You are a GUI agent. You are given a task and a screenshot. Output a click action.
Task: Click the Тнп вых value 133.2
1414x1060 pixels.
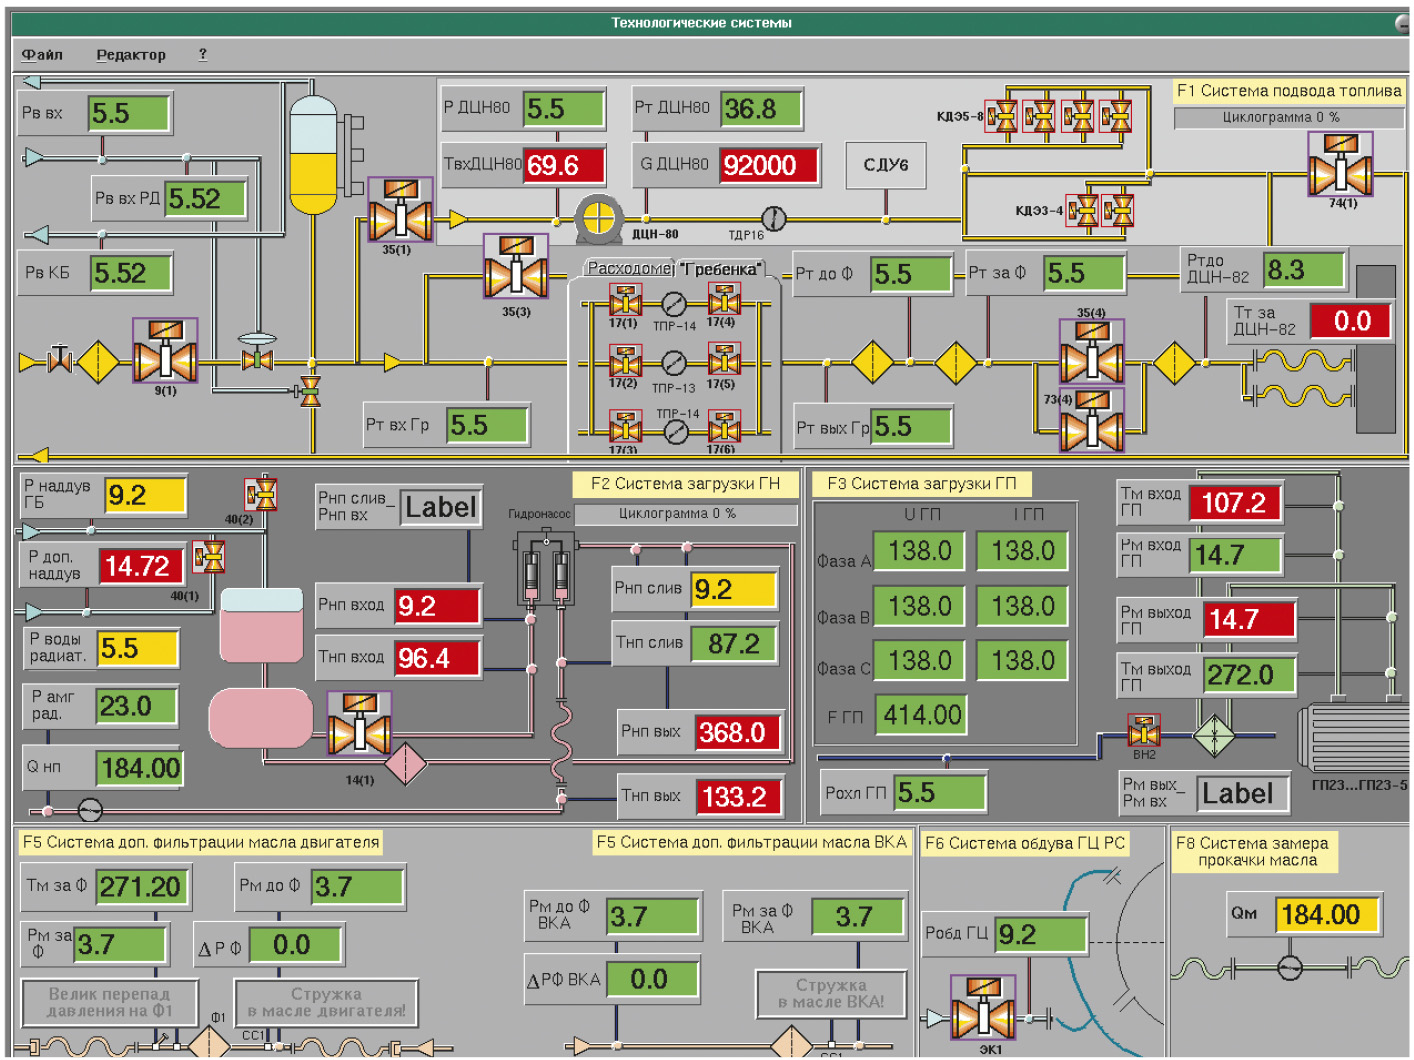point(738,796)
